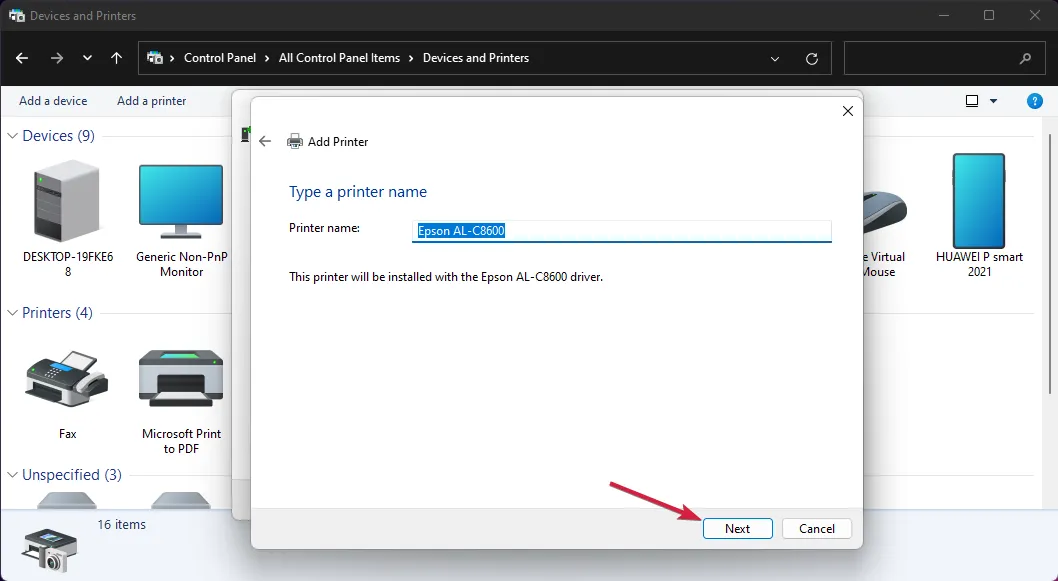Viewport: 1058px width, 581px height.
Task: Click the Printer name text field
Action: pyautogui.click(x=621, y=231)
